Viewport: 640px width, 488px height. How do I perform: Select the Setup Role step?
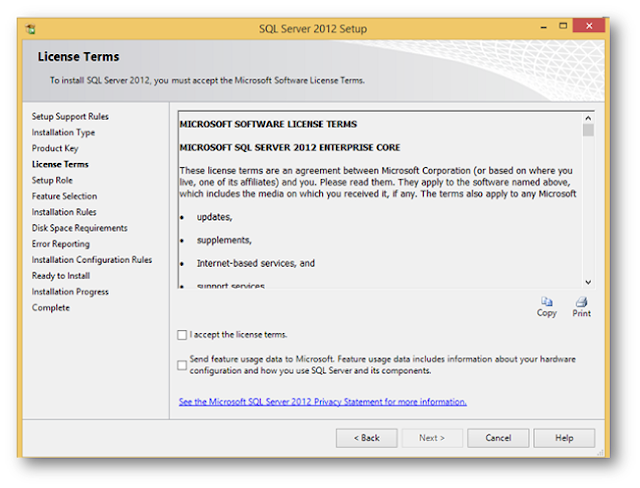[52, 180]
